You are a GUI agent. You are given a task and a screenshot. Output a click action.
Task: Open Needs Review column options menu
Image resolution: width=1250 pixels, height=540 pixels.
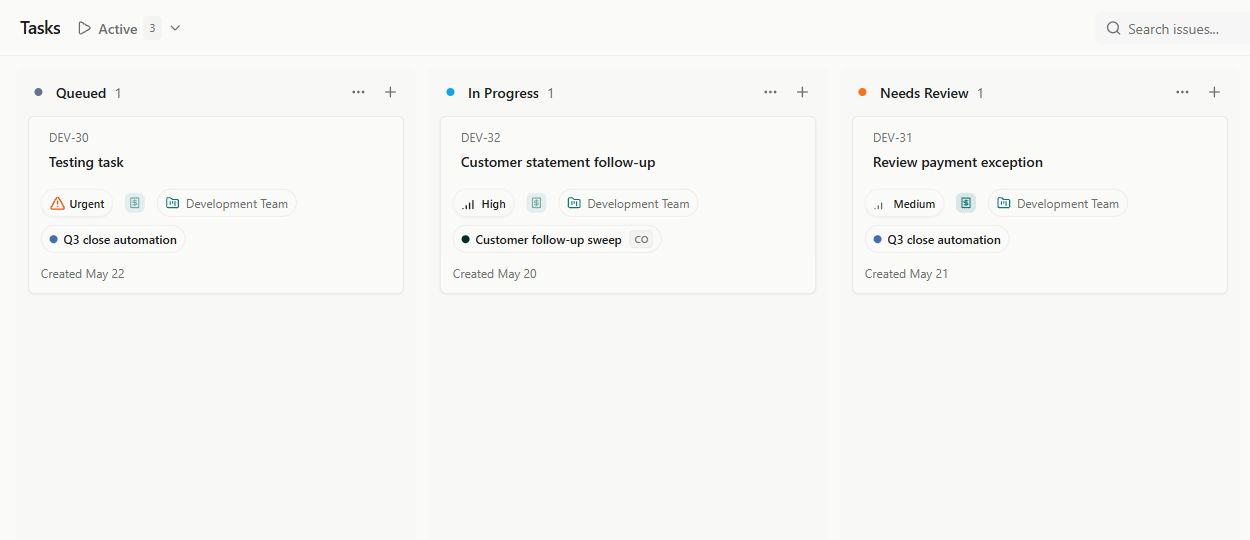[x=1182, y=92]
